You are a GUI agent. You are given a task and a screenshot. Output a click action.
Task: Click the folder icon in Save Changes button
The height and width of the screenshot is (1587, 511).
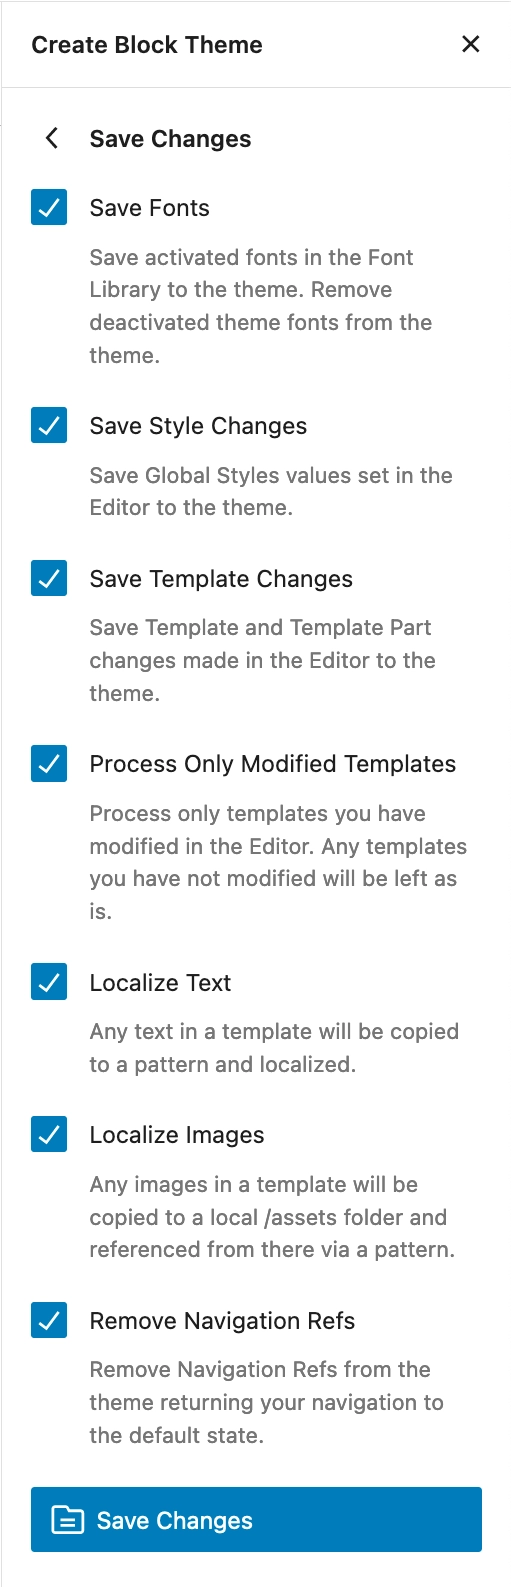click(68, 1520)
